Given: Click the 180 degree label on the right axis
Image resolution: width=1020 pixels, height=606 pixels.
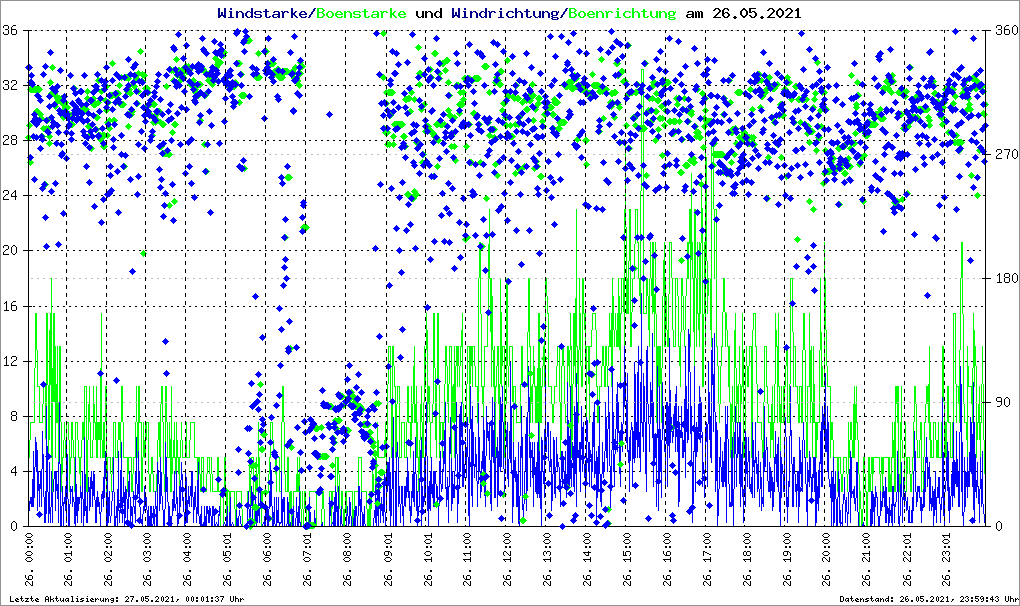Looking at the screenshot, I should point(1004,279).
